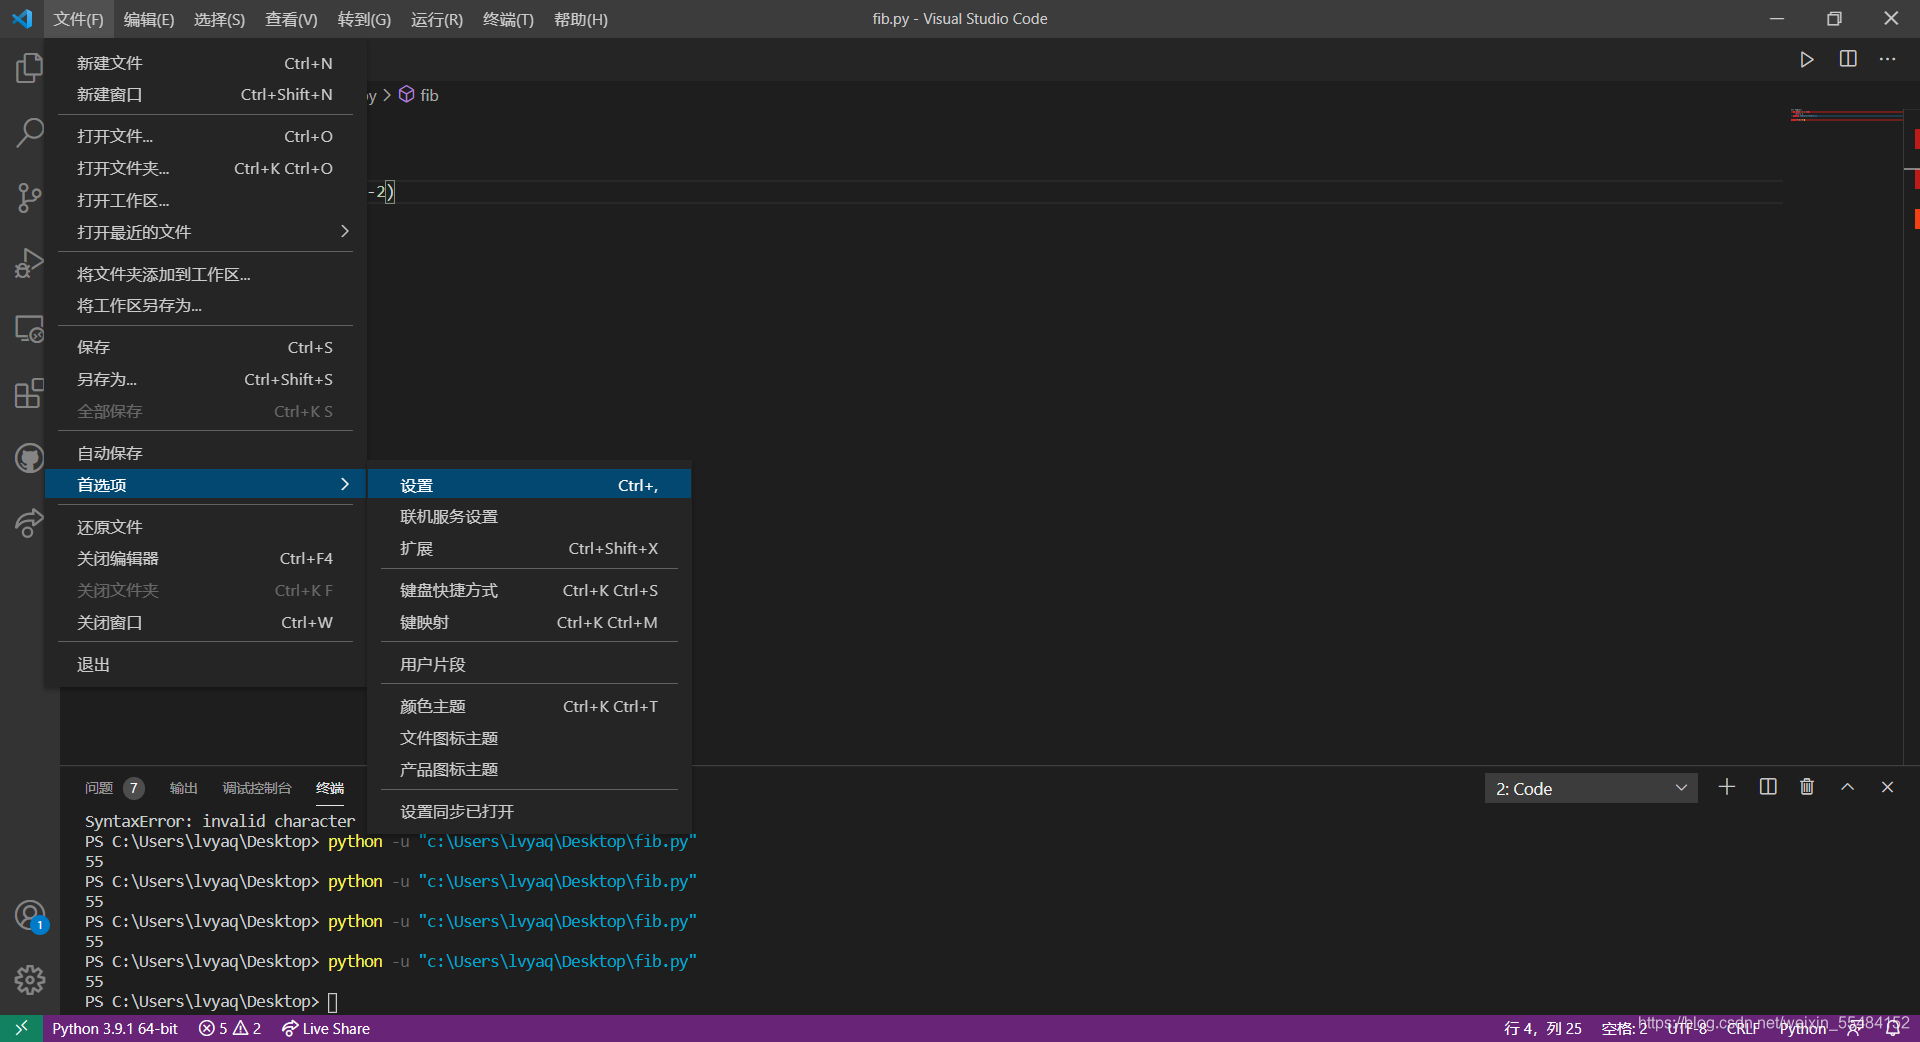Open the 文件(F) menu
This screenshot has width=1920, height=1042.
tap(79, 19)
